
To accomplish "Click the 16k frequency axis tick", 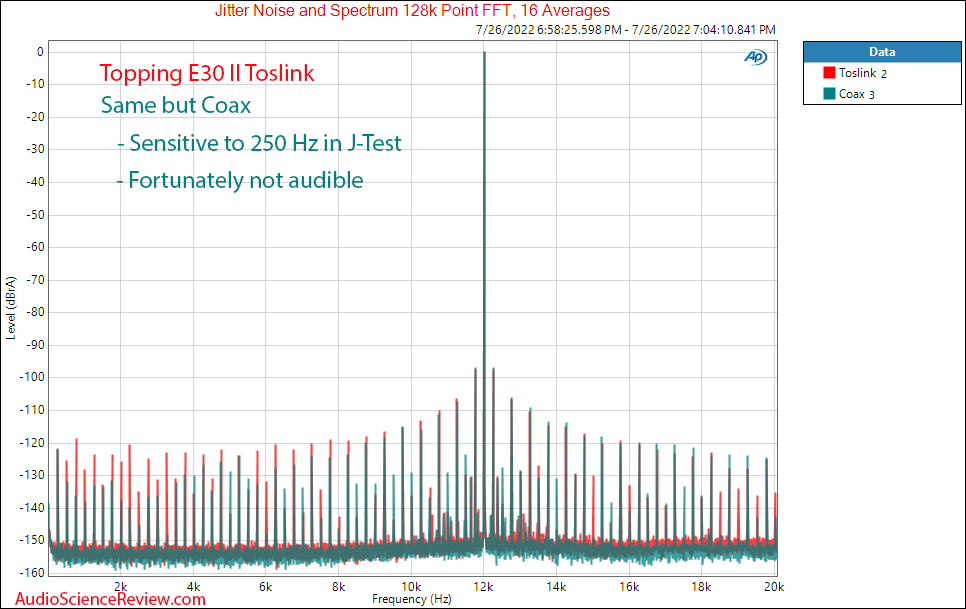I will tap(629, 587).
